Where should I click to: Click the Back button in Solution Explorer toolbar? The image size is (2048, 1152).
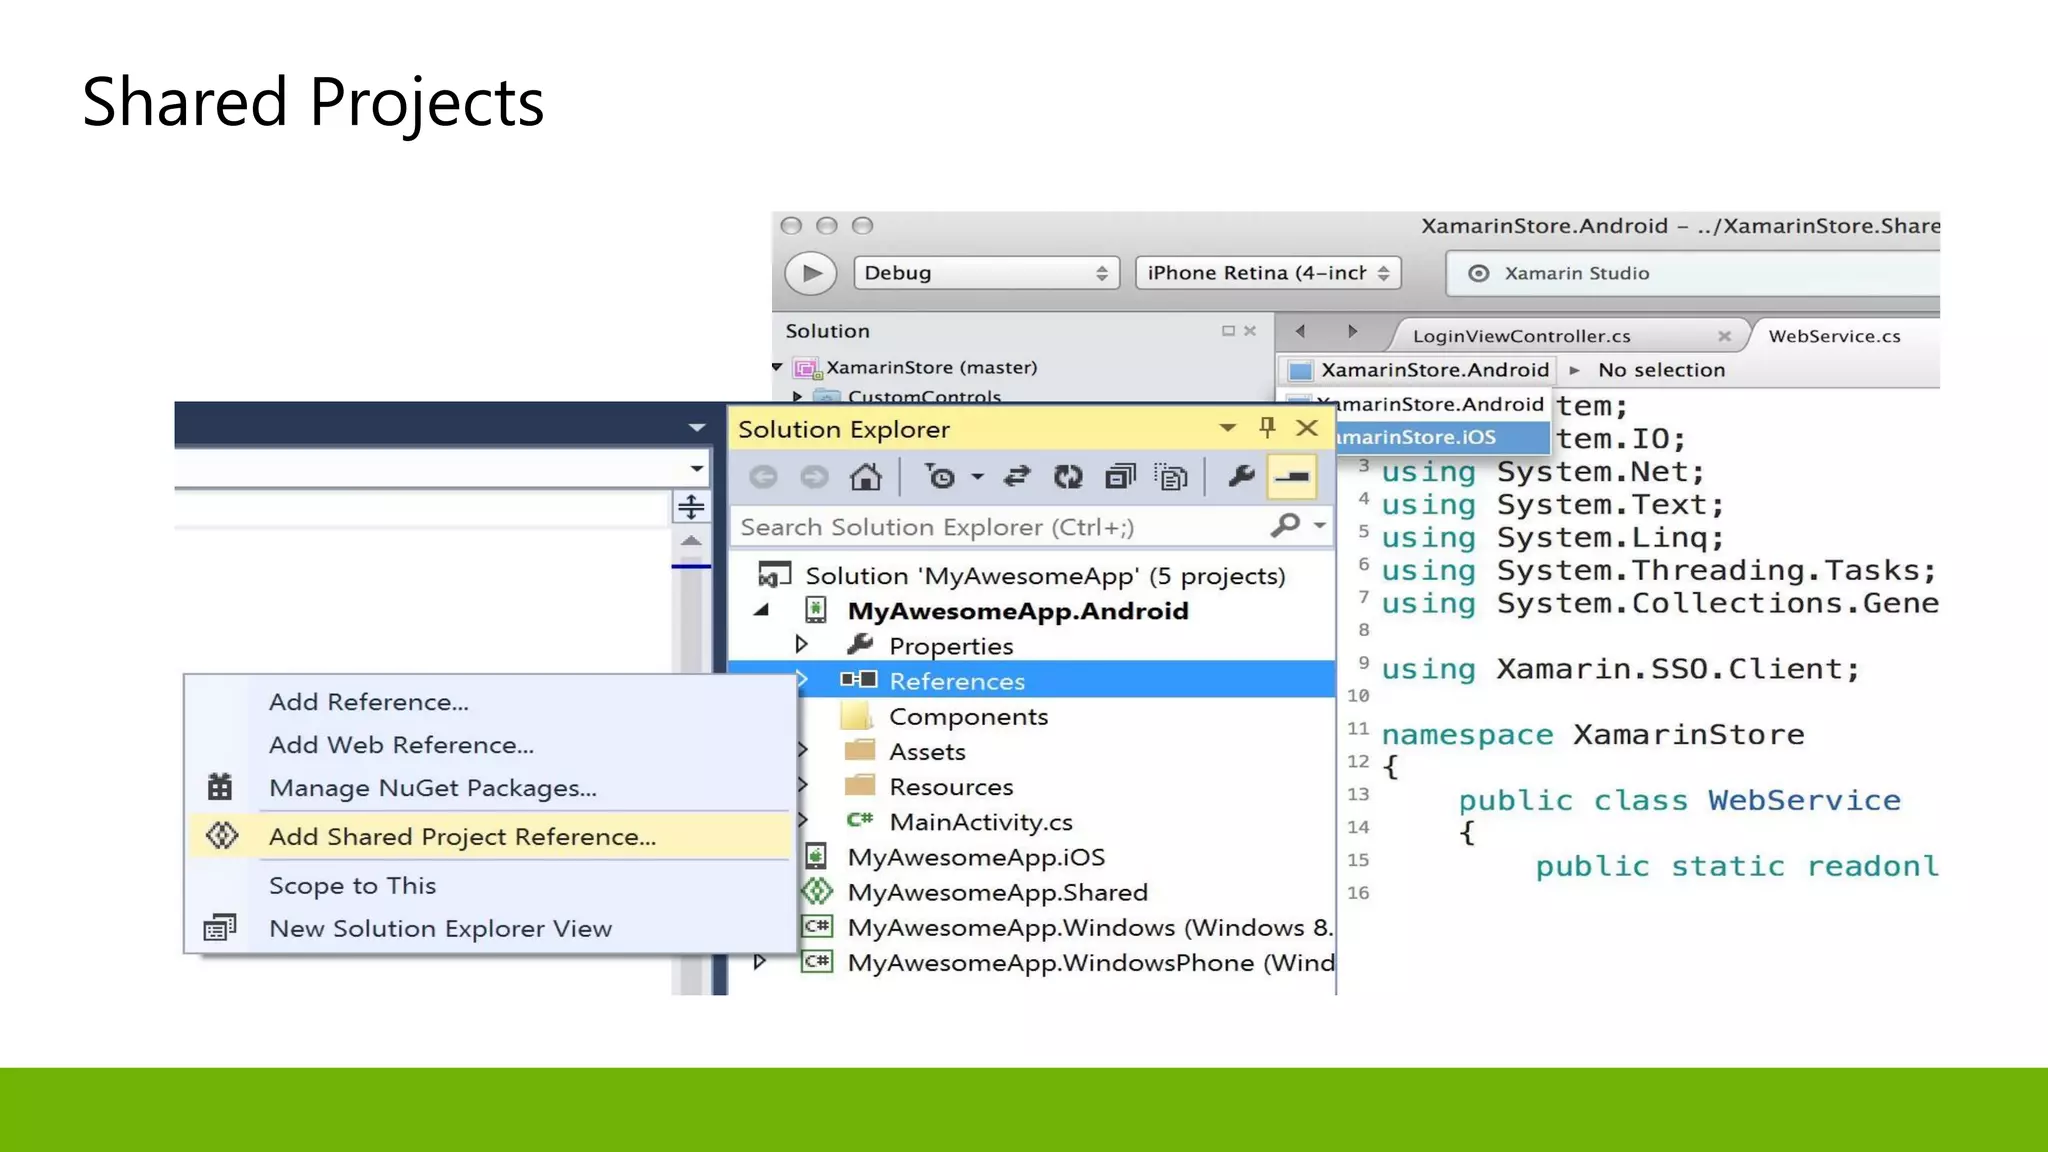coord(764,477)
